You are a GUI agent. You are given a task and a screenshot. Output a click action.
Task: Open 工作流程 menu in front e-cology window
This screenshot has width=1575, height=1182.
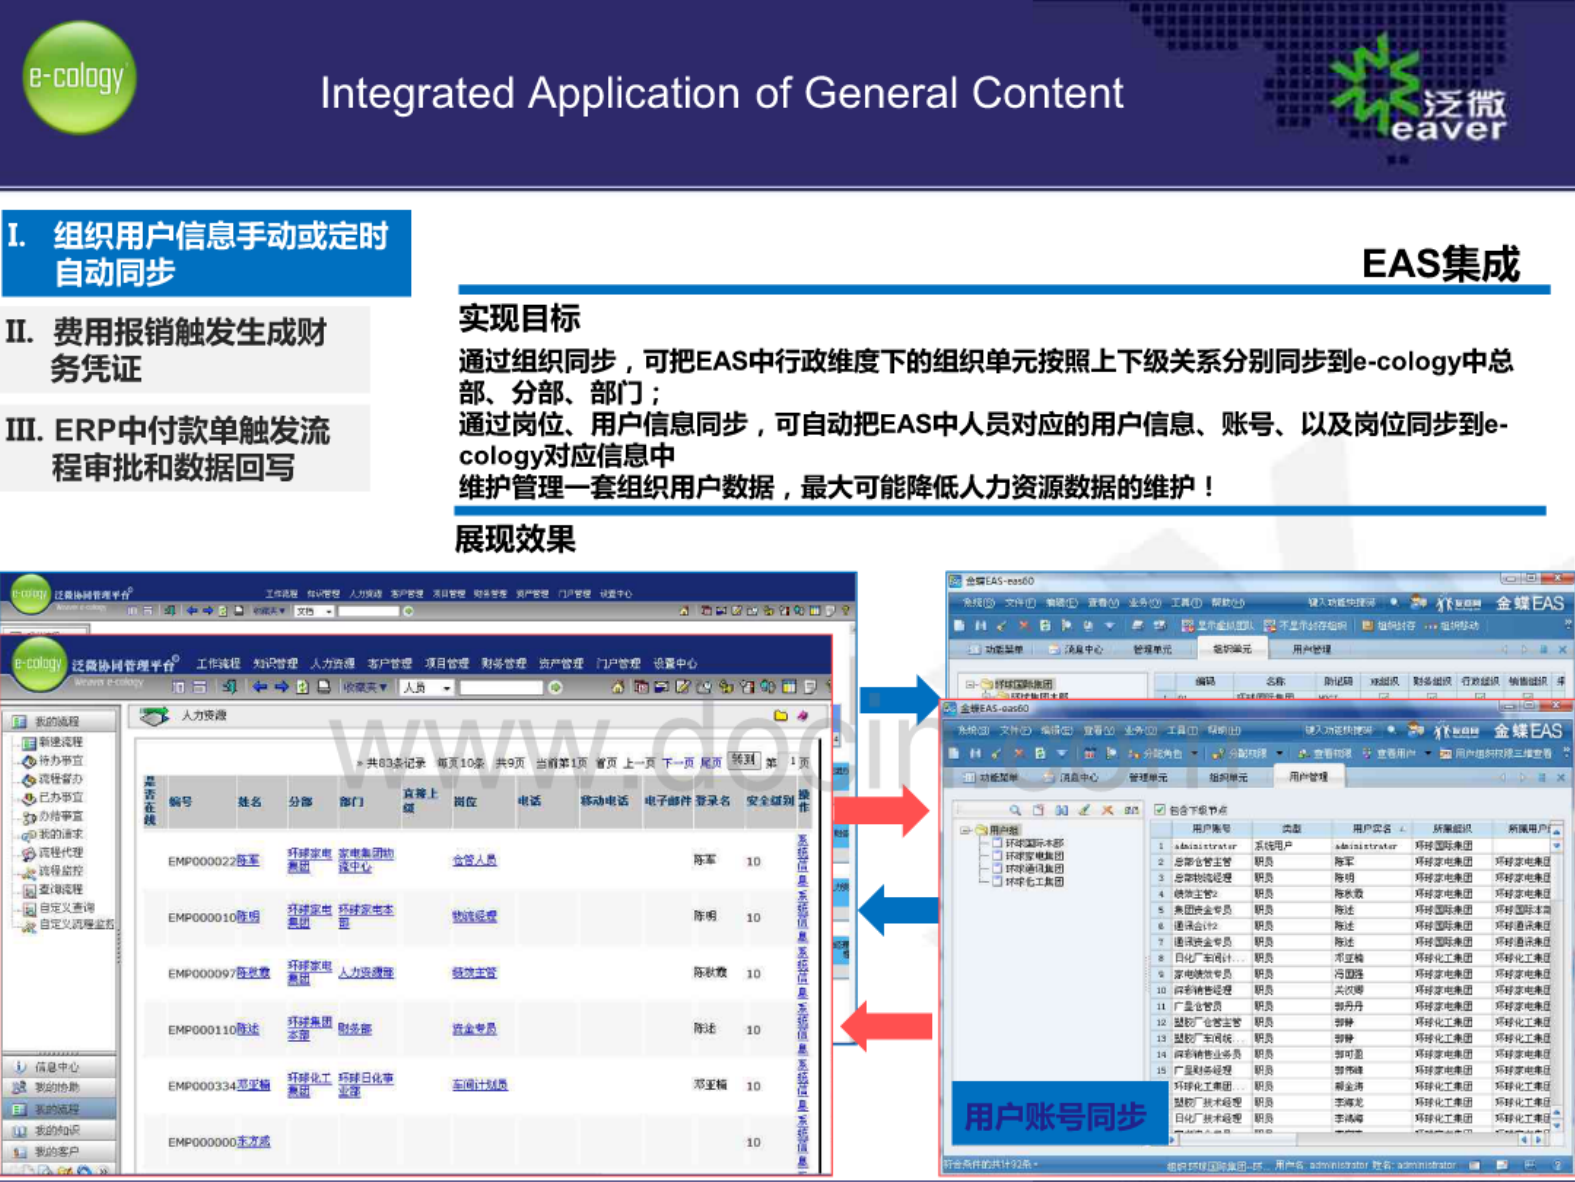(218, 663)
